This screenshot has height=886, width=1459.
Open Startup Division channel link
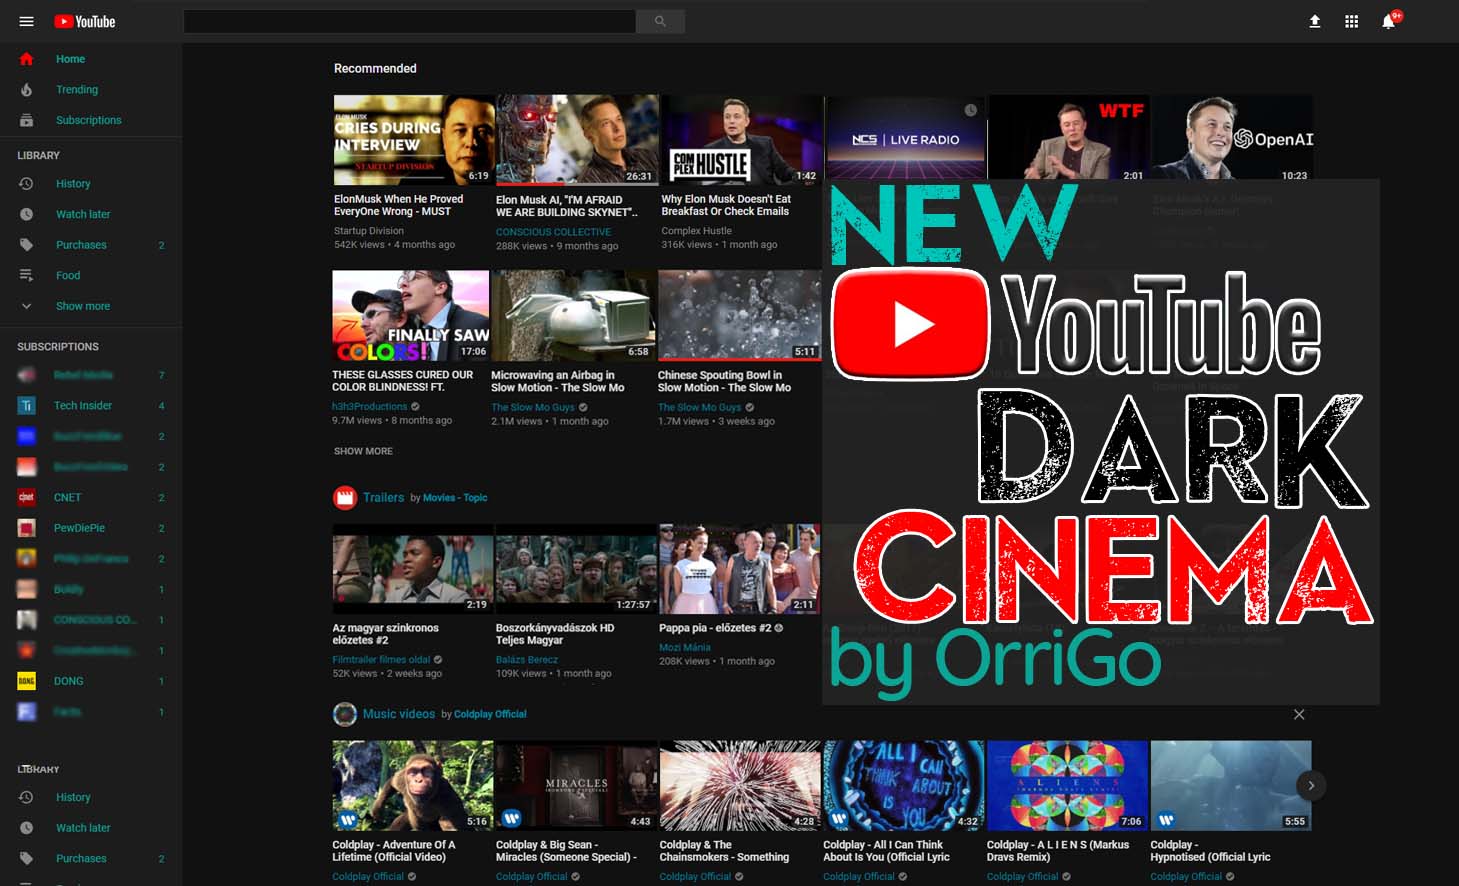(369, 231)
